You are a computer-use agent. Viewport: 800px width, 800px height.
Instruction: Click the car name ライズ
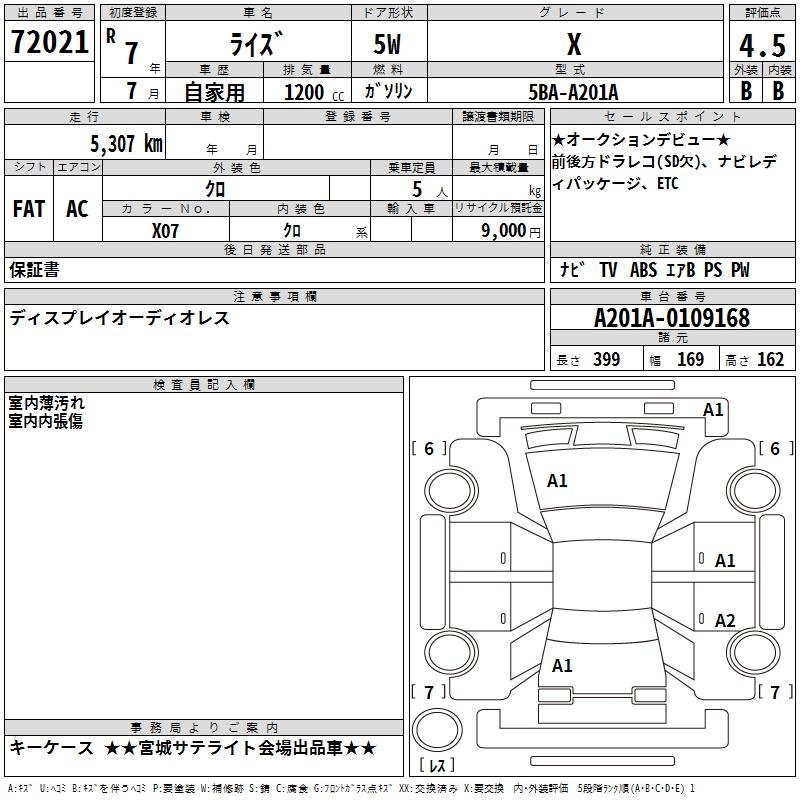click(x=256, y=46)
